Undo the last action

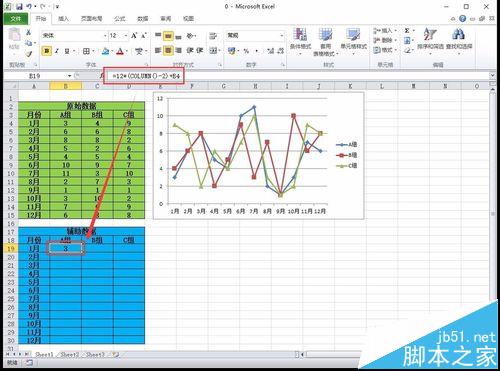(29, 6)
